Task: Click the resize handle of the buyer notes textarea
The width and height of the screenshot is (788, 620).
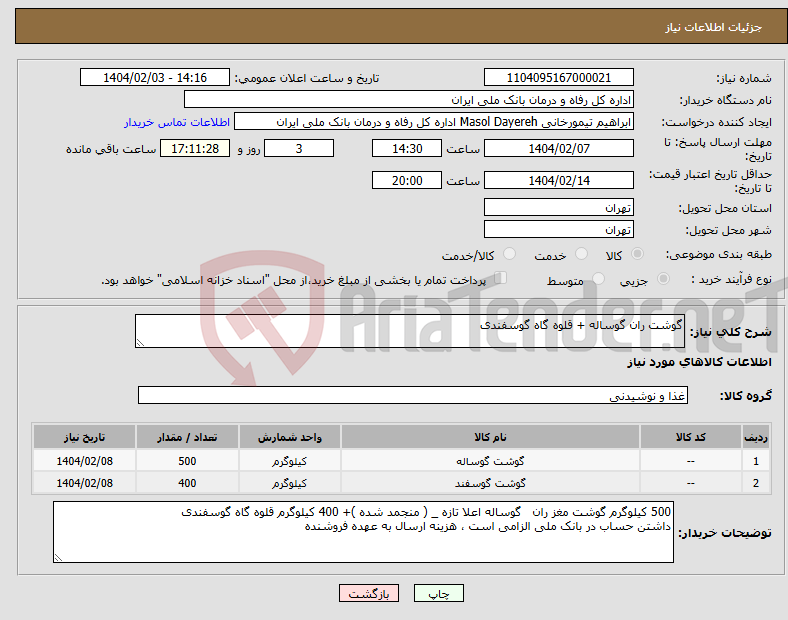Action: [x=58, y=557]
